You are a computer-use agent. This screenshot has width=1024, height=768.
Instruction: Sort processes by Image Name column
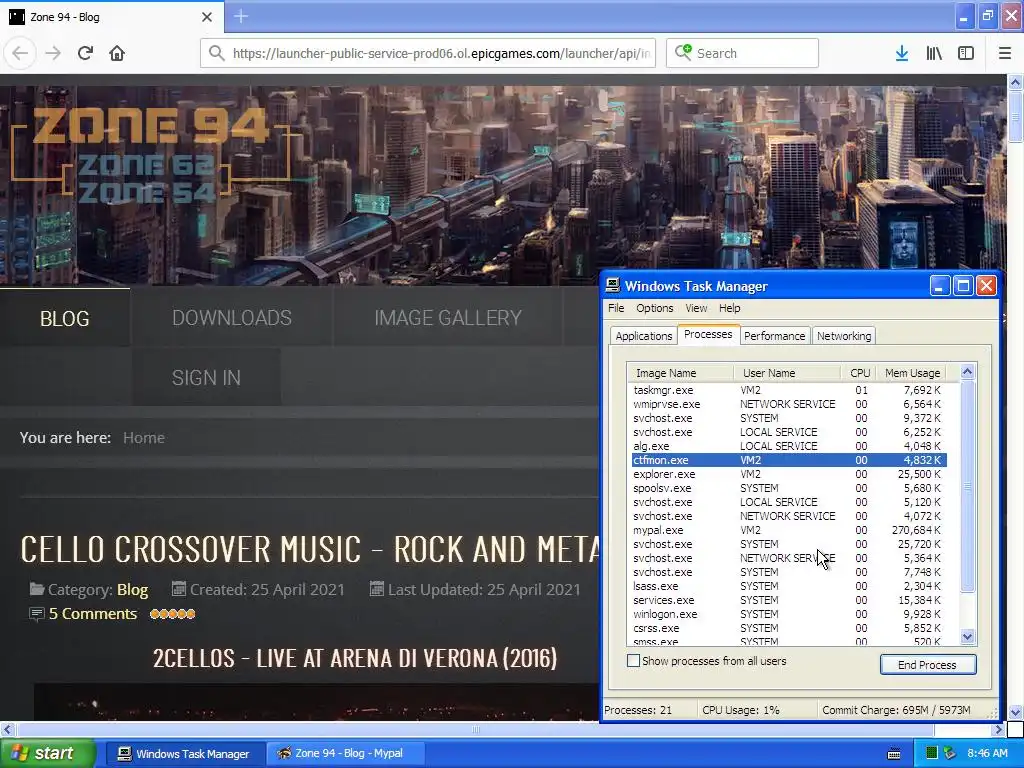[680, 373]
